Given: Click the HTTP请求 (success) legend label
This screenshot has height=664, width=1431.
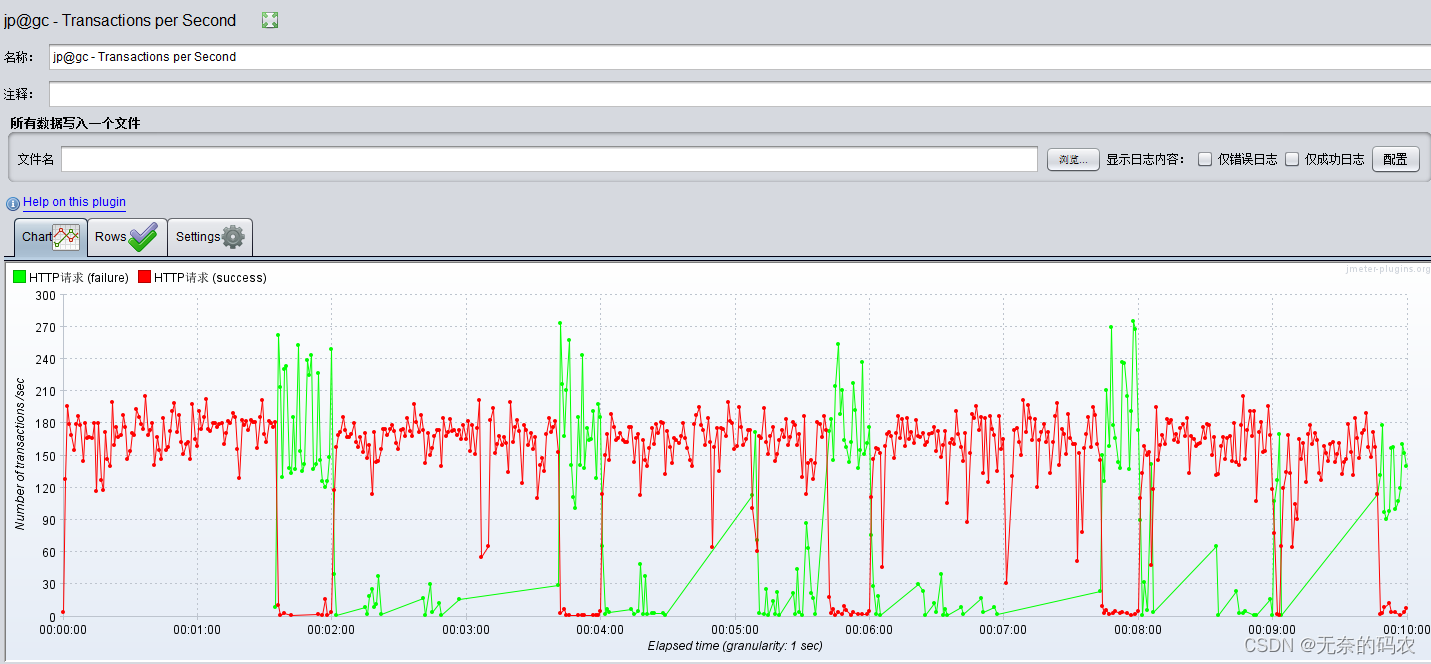Looking at the screenshot, I should tap(210, 278).
